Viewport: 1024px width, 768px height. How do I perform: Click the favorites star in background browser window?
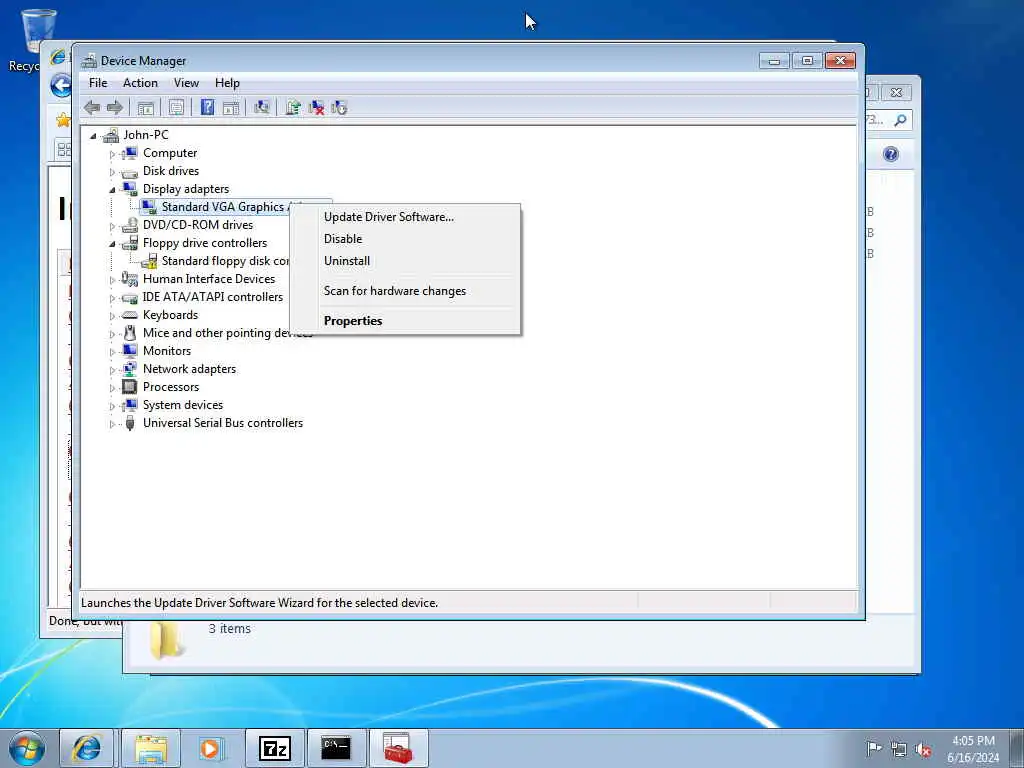[x=63, y=120]
